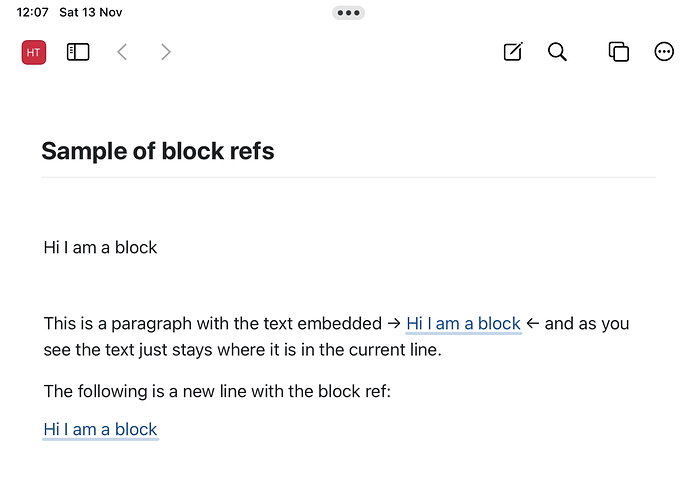Go back with the left chevron
The image size is (690, 483).
pos(122,52)
